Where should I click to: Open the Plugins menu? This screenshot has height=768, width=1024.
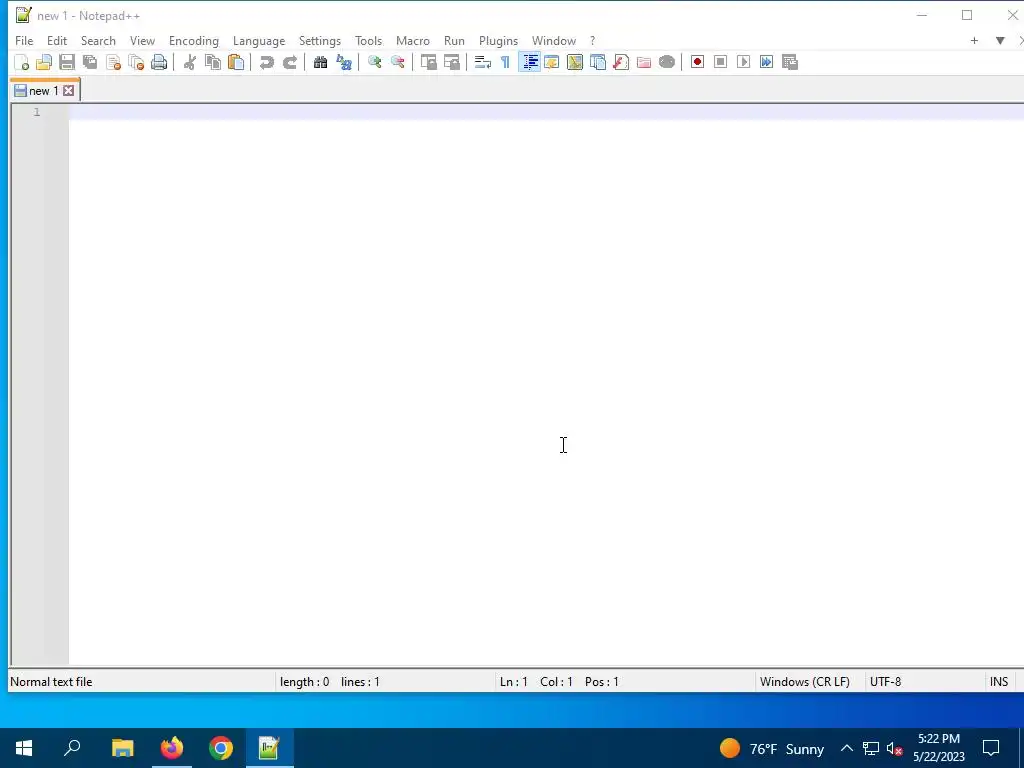(498, 40)
